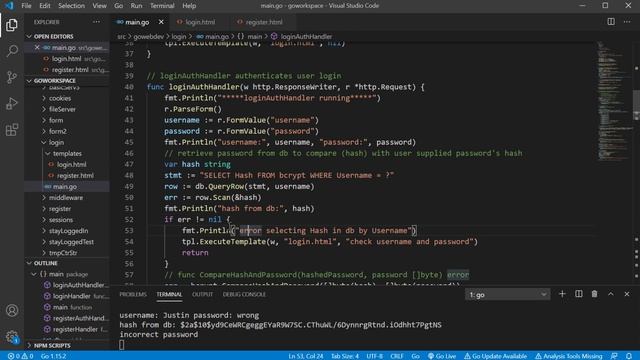This screenshot has height=360, width=640.
Task: Open the Terminal menu
Action: click(x=162, y=6)
